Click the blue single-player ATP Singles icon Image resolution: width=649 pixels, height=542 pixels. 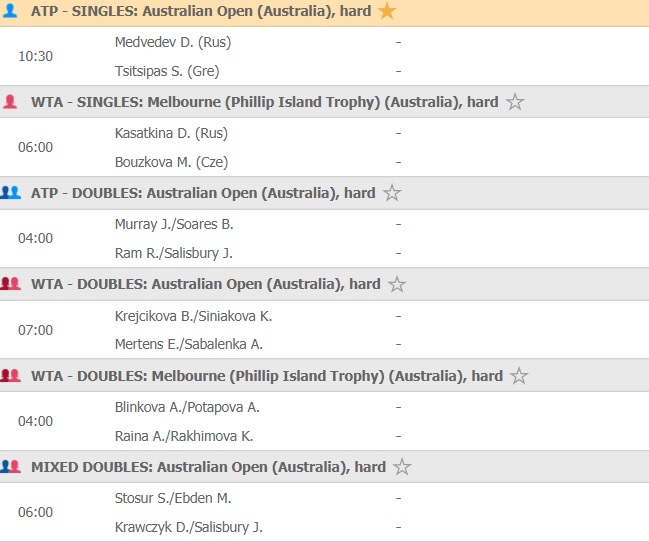(x=11, y=11)
